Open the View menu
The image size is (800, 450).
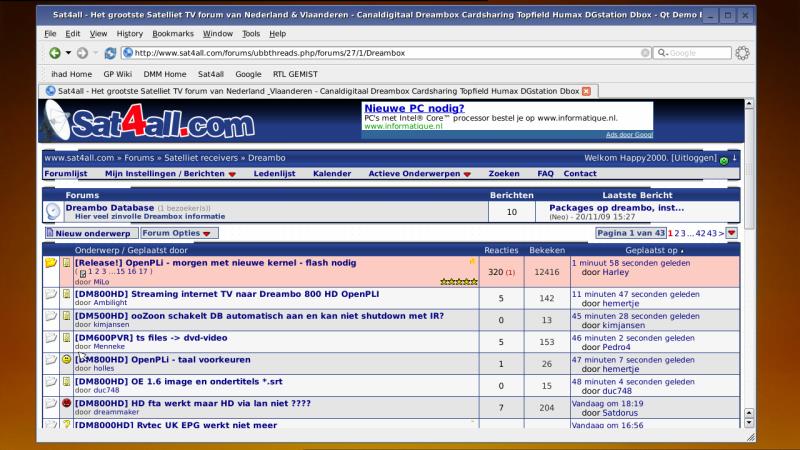[x=98, y=34]
